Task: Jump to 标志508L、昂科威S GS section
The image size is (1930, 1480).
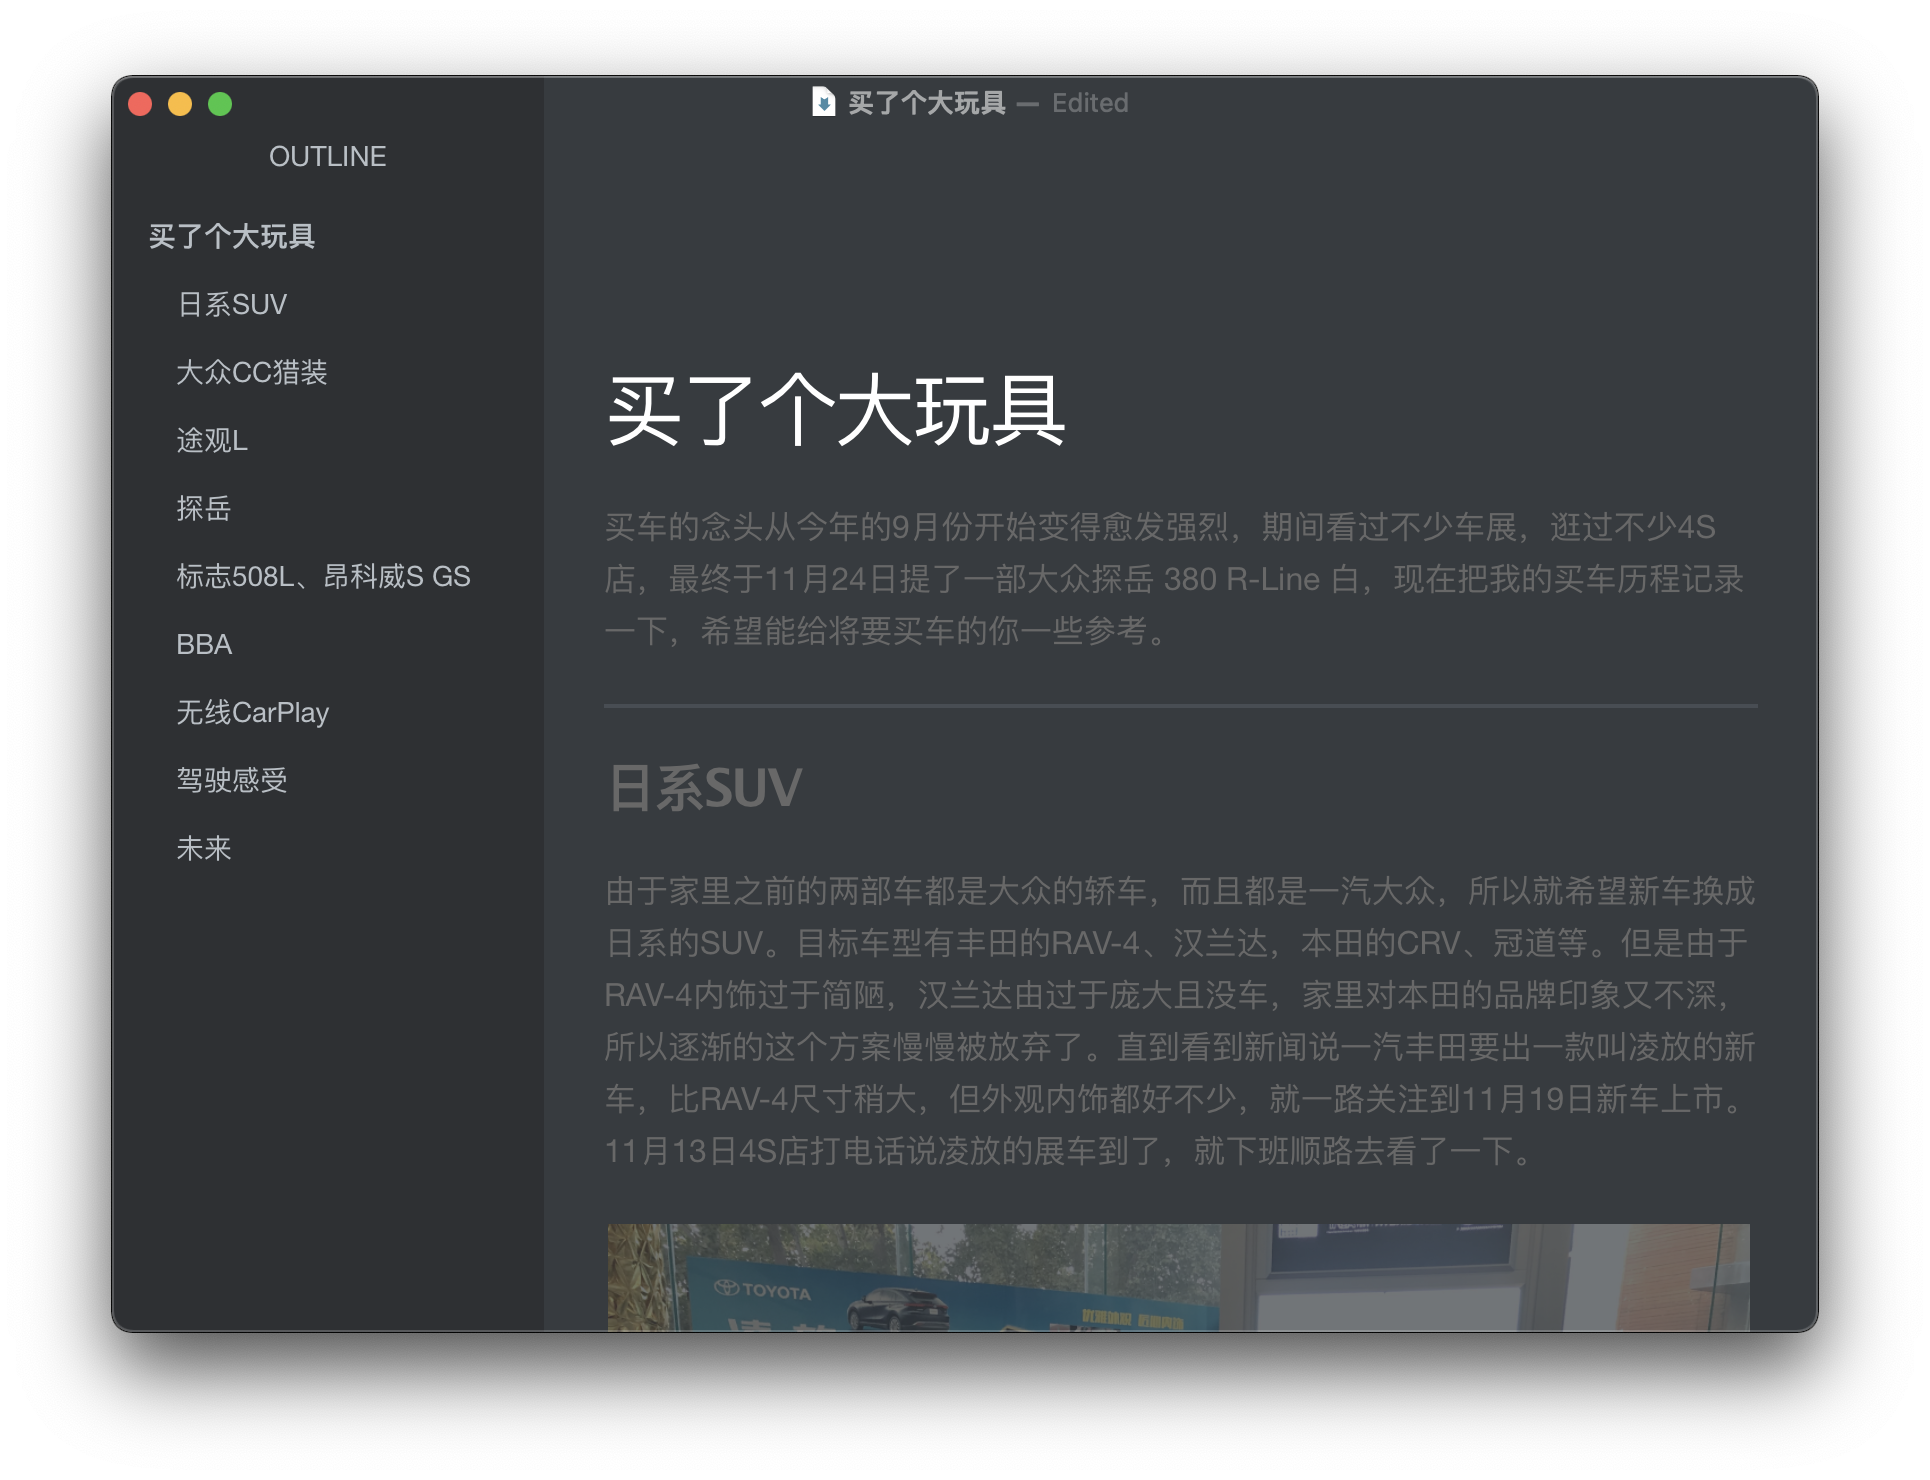Action: [x=323, y=577]
